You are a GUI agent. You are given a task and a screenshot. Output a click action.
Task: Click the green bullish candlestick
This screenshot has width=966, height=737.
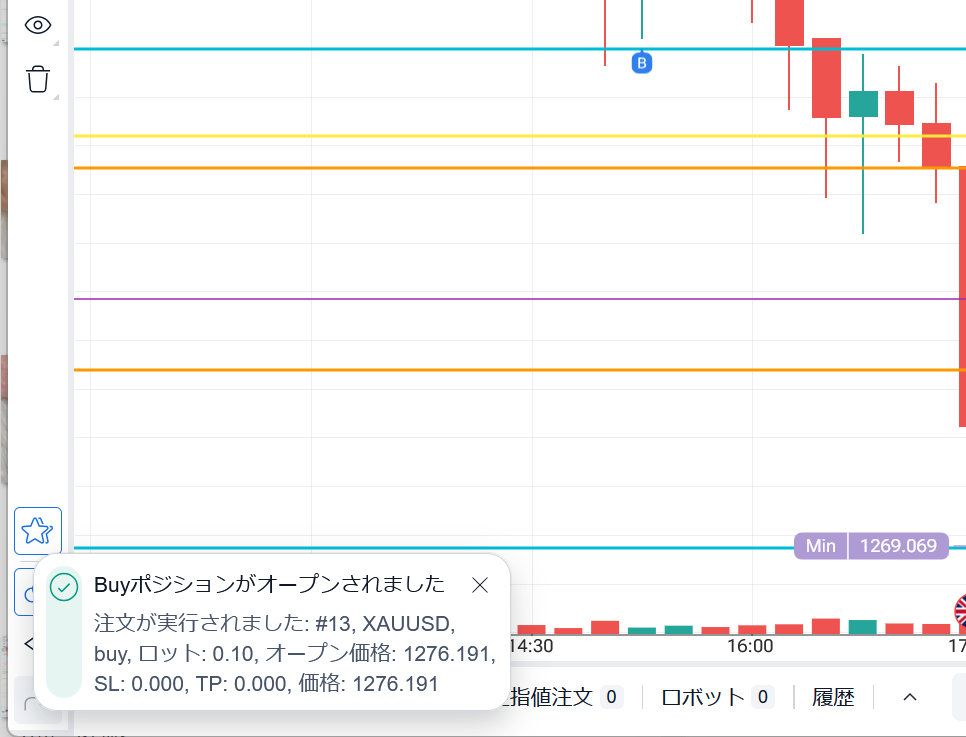coord(863,104)
